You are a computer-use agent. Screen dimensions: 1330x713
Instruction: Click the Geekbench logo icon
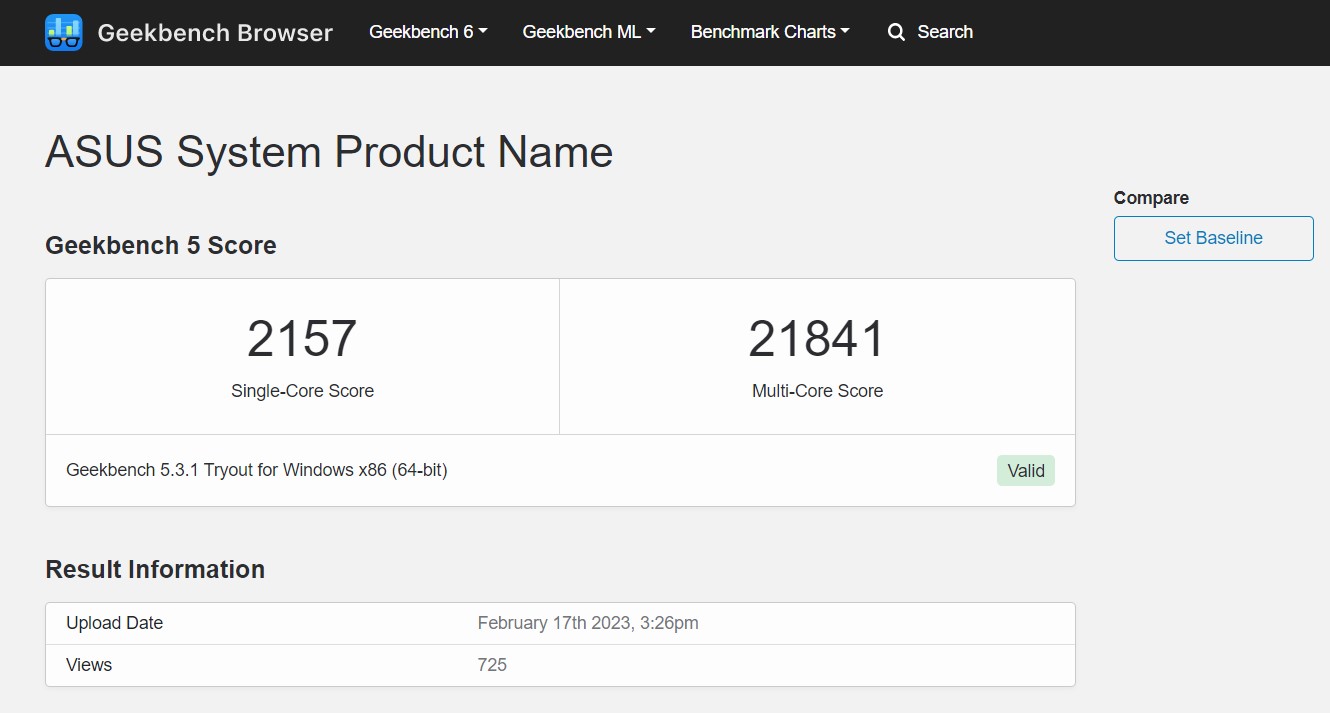coord(64,32)
